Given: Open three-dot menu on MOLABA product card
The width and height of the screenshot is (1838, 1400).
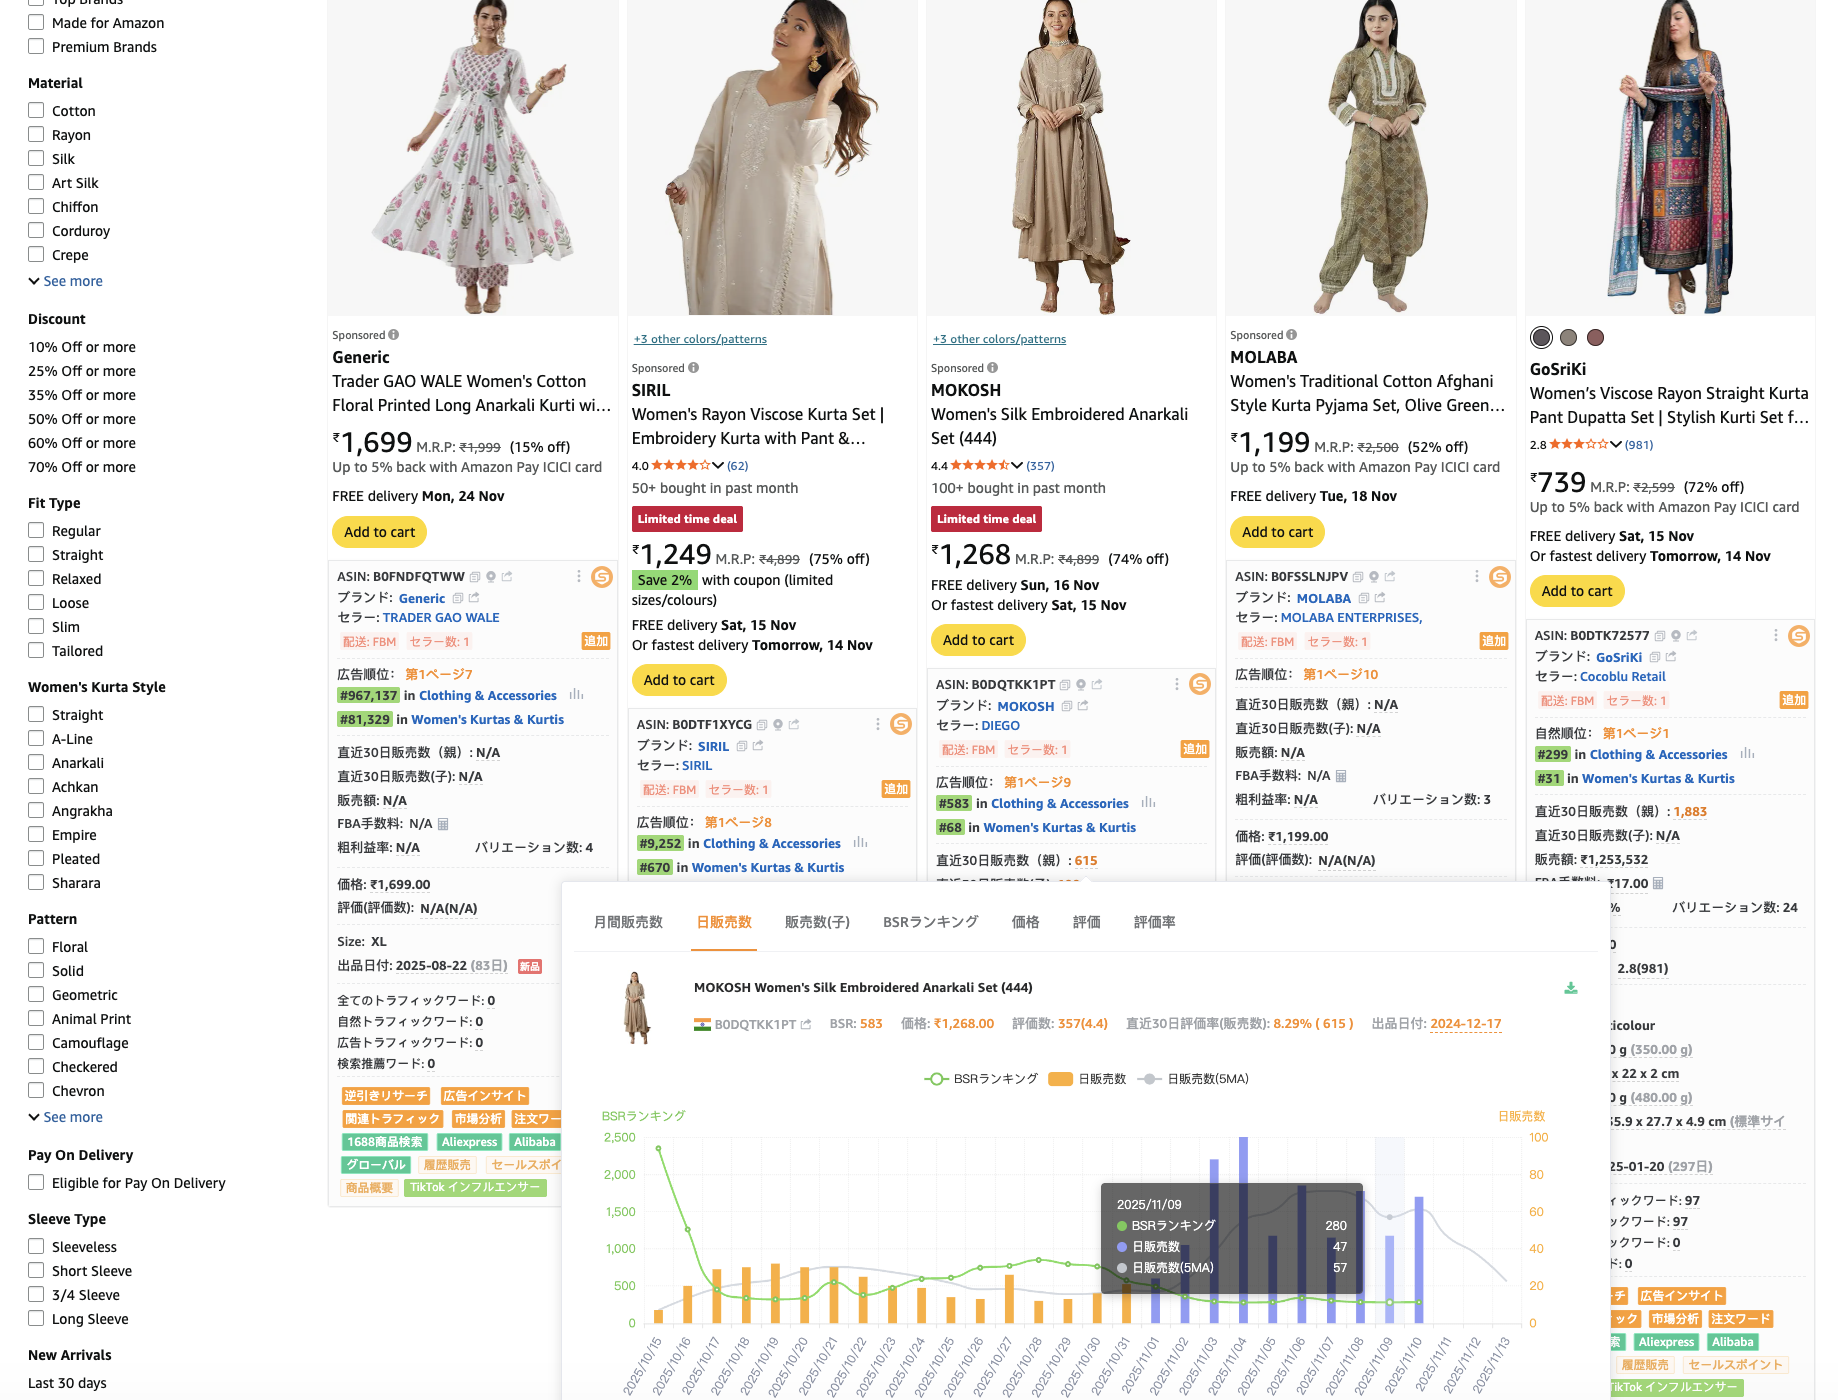Looking at the screenshot, I should (x=1476, y=577).
